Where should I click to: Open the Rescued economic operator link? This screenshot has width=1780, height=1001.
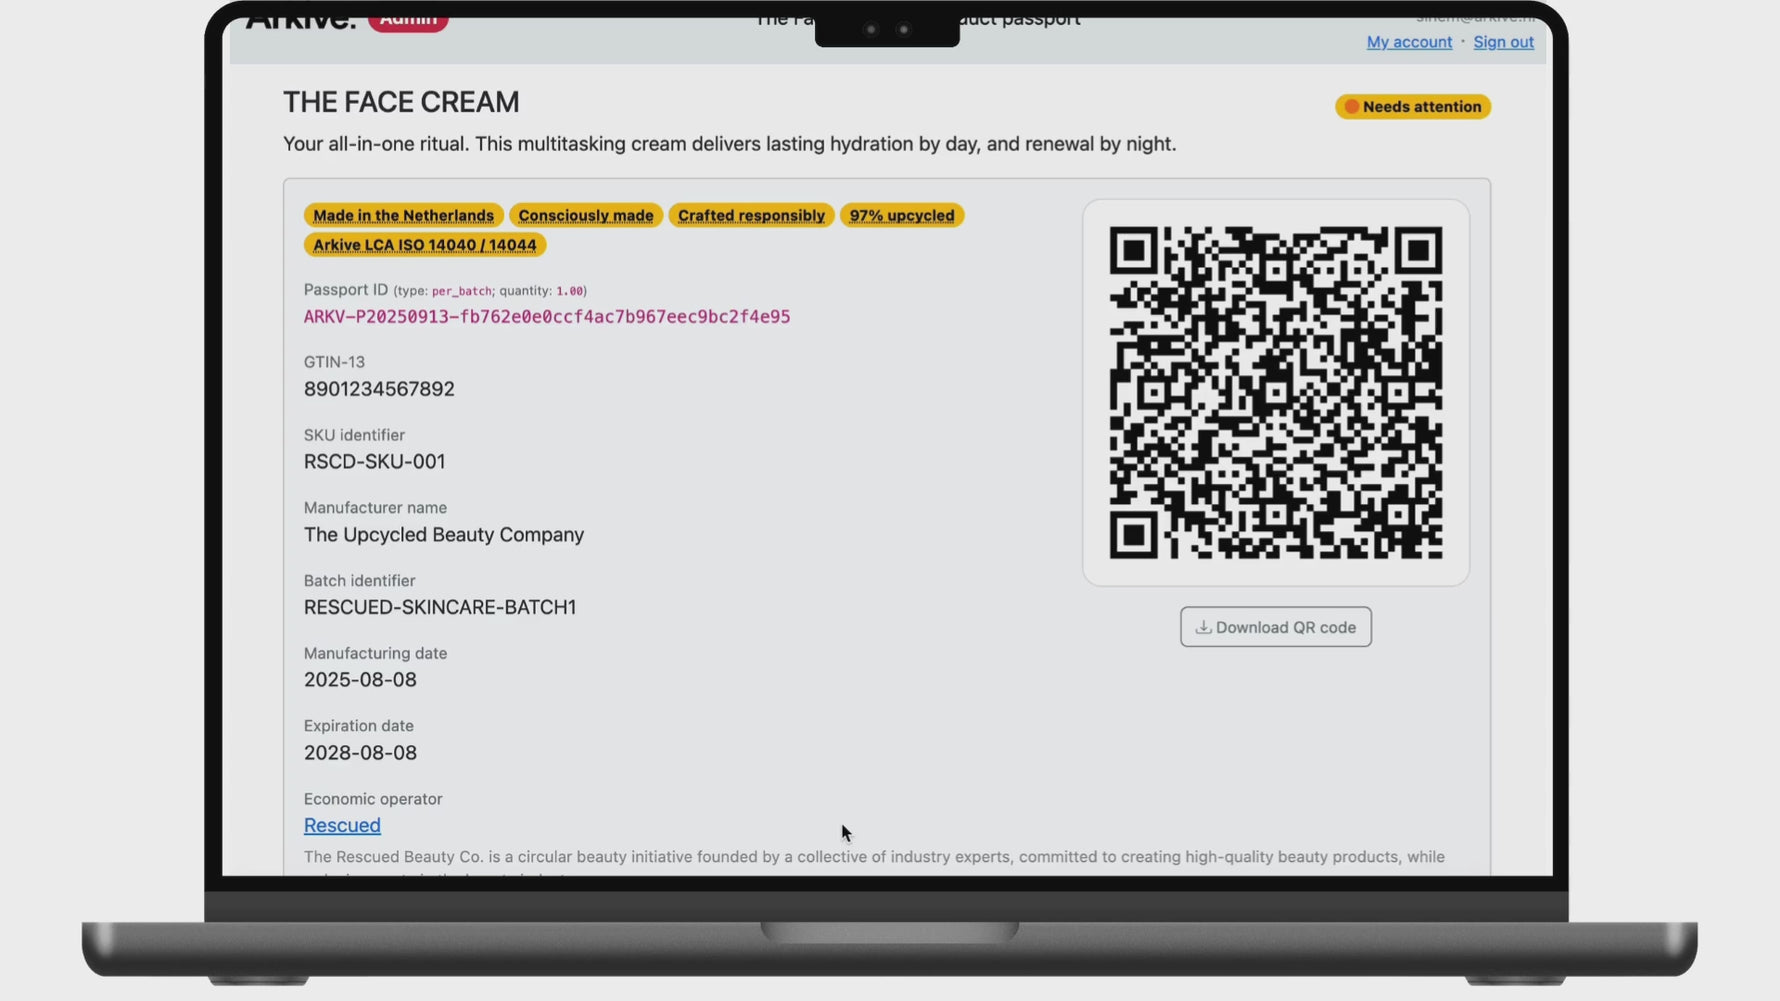pos(342,825)
